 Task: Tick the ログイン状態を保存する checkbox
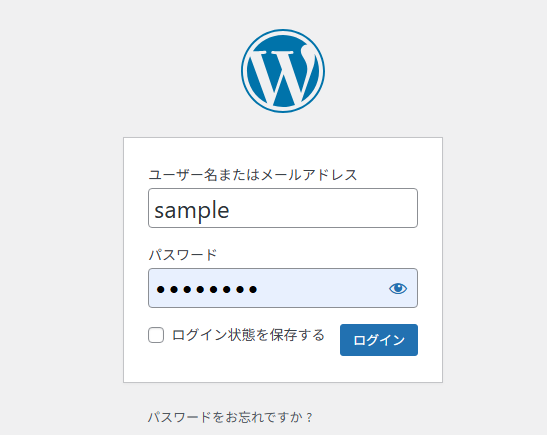pyautogui.click(x=156, y=335)
